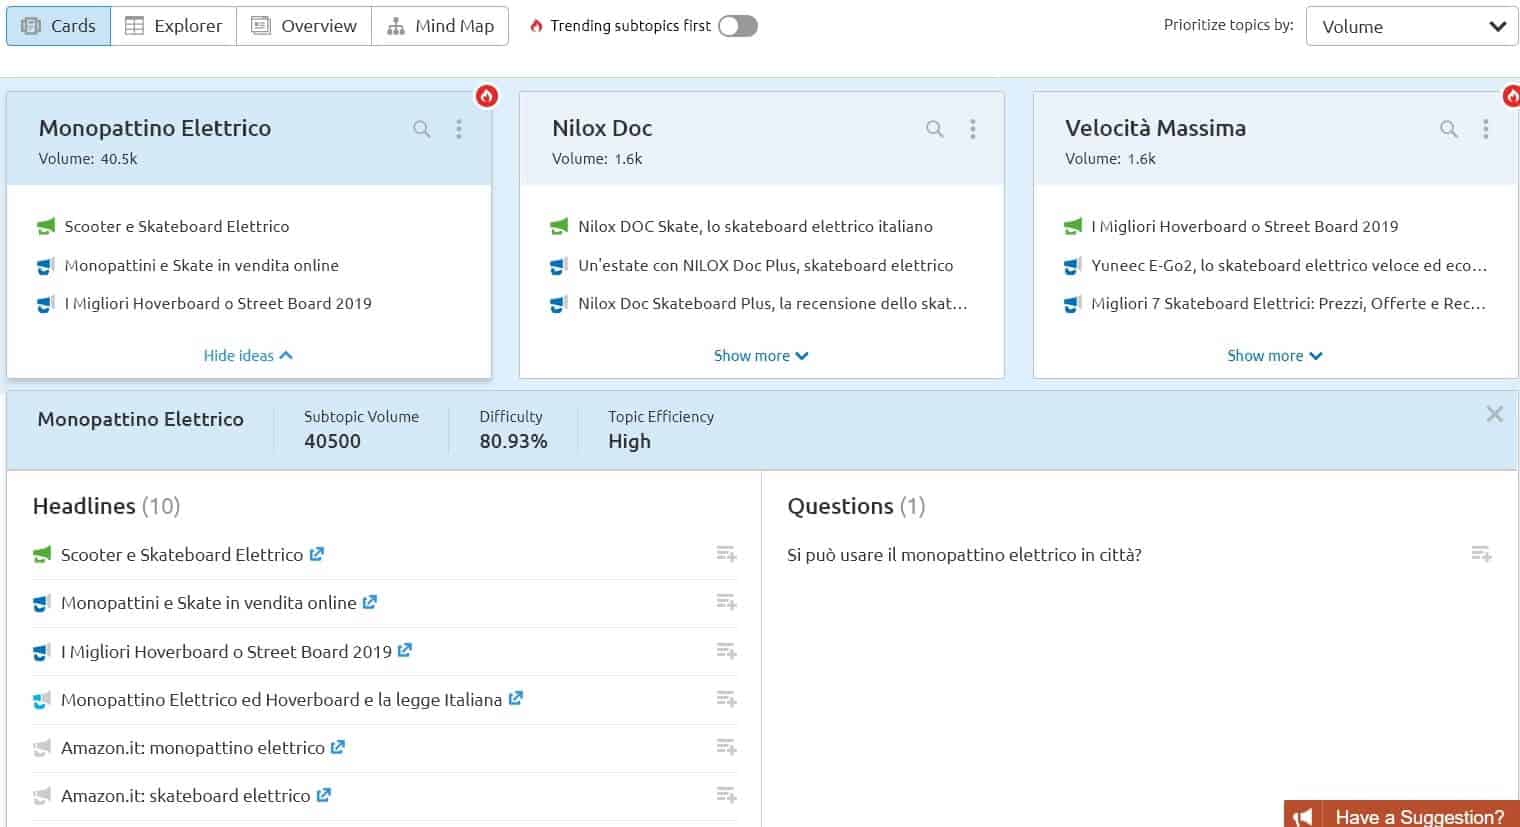
Task: Open external link for Monopattino Elettrico ed Hoverboard headline
Action: [x=516, y=698]
